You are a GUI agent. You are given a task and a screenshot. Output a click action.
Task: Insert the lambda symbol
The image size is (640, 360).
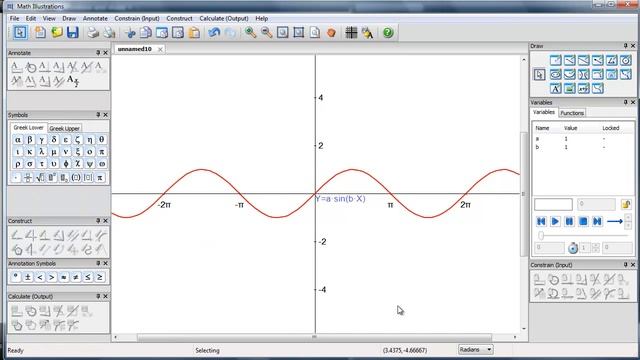pos(42,151)
